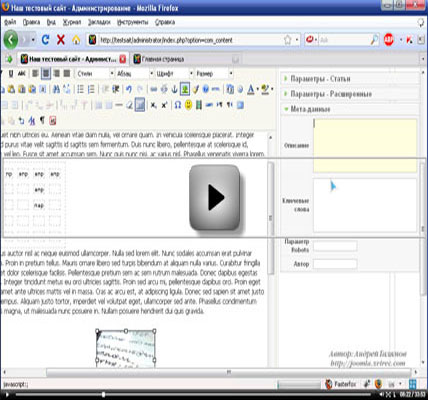Show paragraph pilcrow characters
The width and height of the screenshot is (428, 400).
point(42,120)
